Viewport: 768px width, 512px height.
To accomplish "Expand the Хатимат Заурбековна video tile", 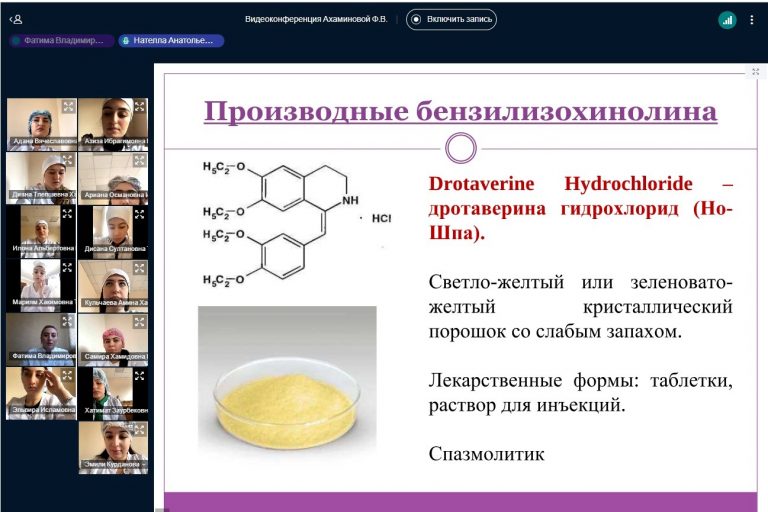I will pyautogui.click(x=140, y=376).
